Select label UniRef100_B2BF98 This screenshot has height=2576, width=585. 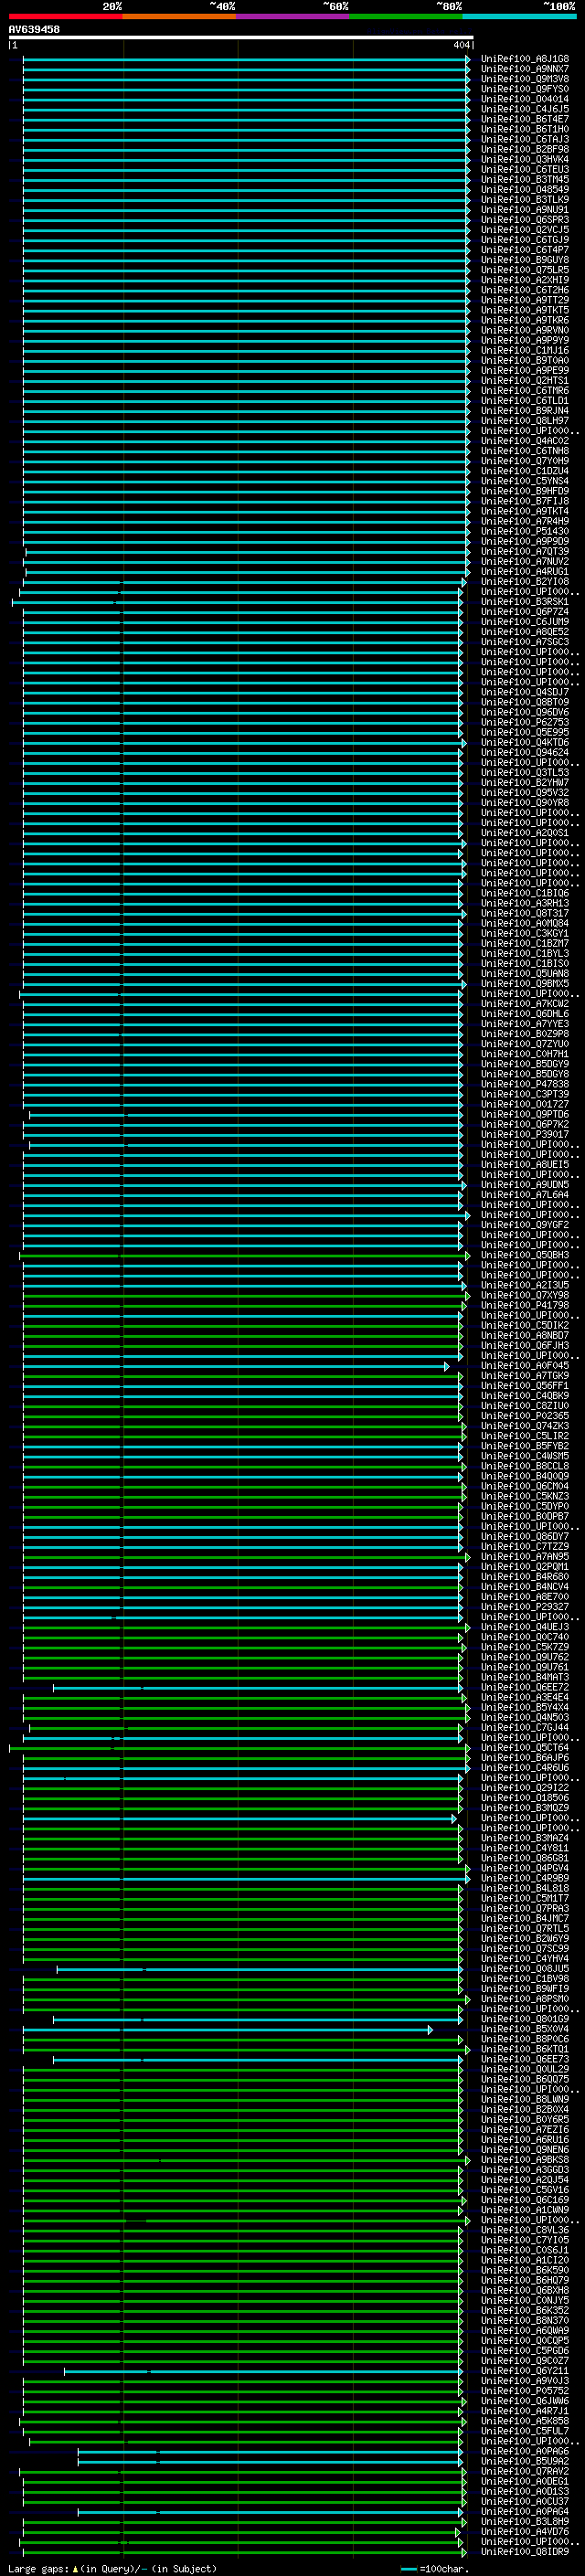coord(525,149)
